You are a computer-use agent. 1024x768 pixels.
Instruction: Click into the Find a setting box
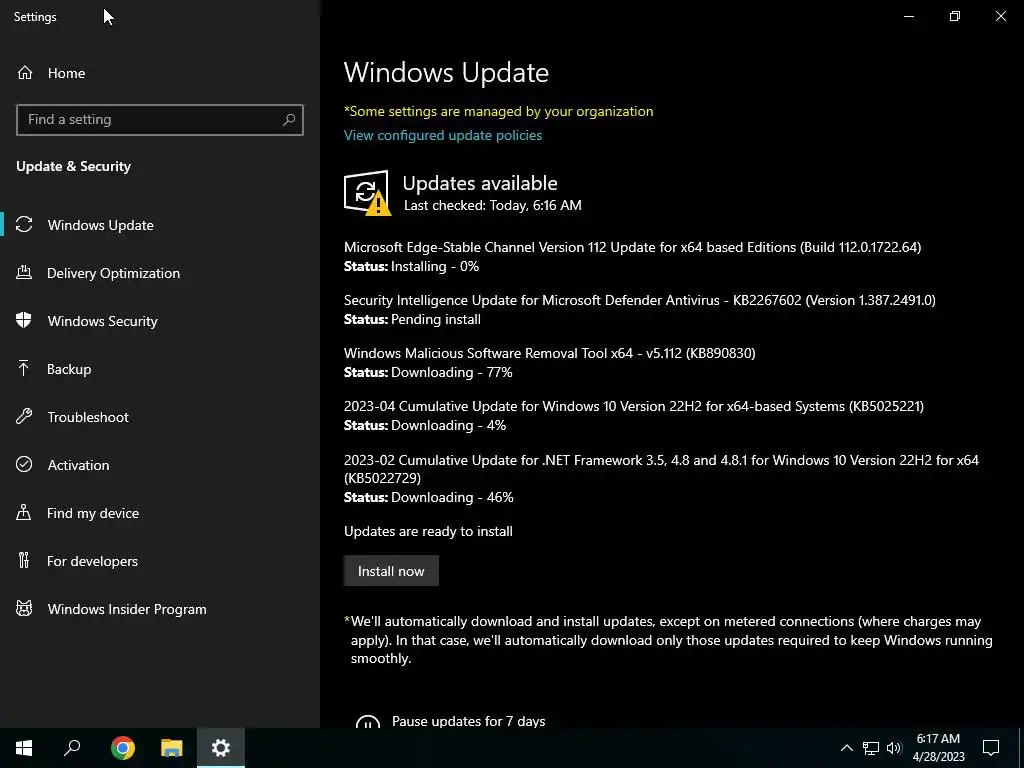tap(160, 120)
